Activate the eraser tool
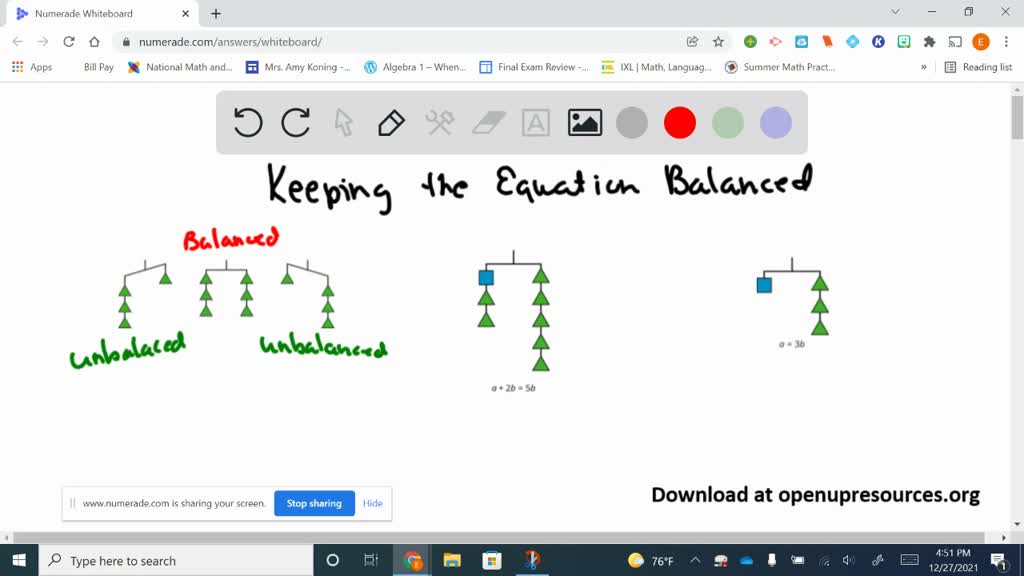This screenshot has width=1024, height=576. (488, 122)
